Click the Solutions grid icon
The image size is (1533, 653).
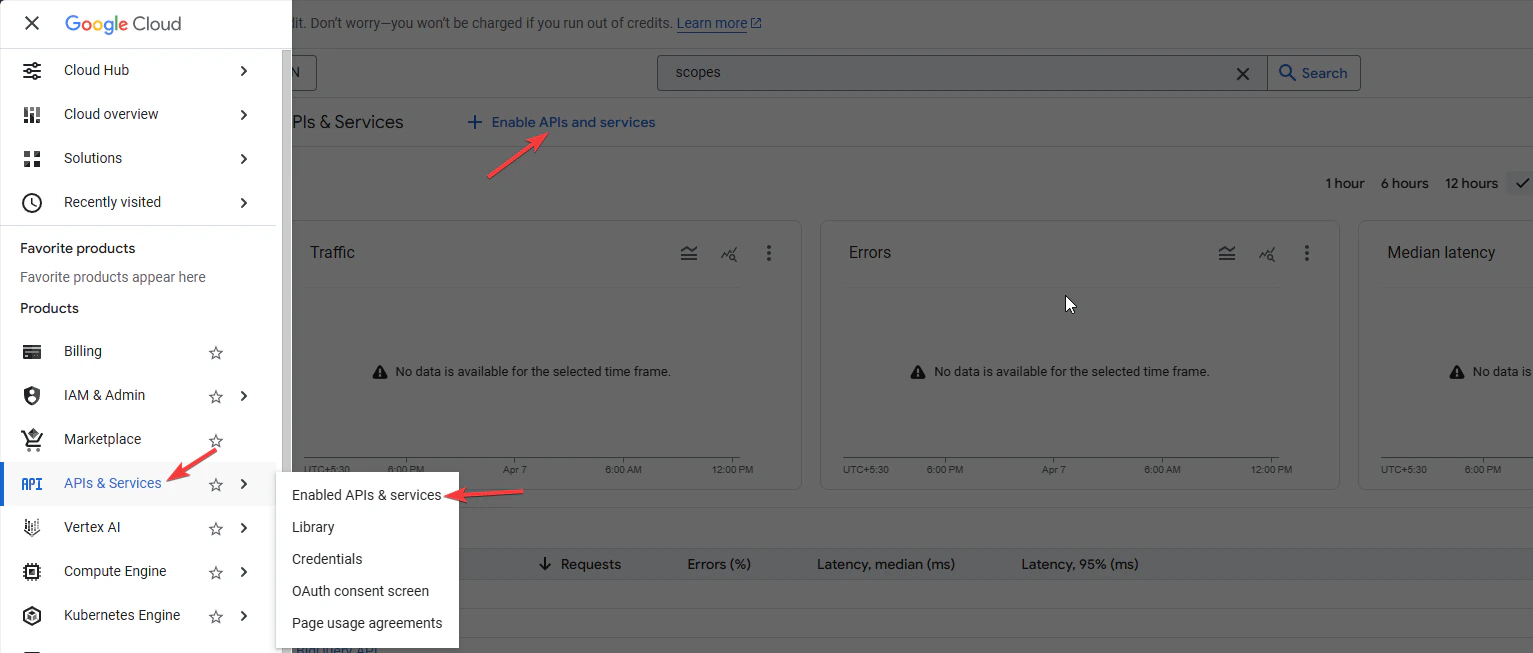coord(32,159)
